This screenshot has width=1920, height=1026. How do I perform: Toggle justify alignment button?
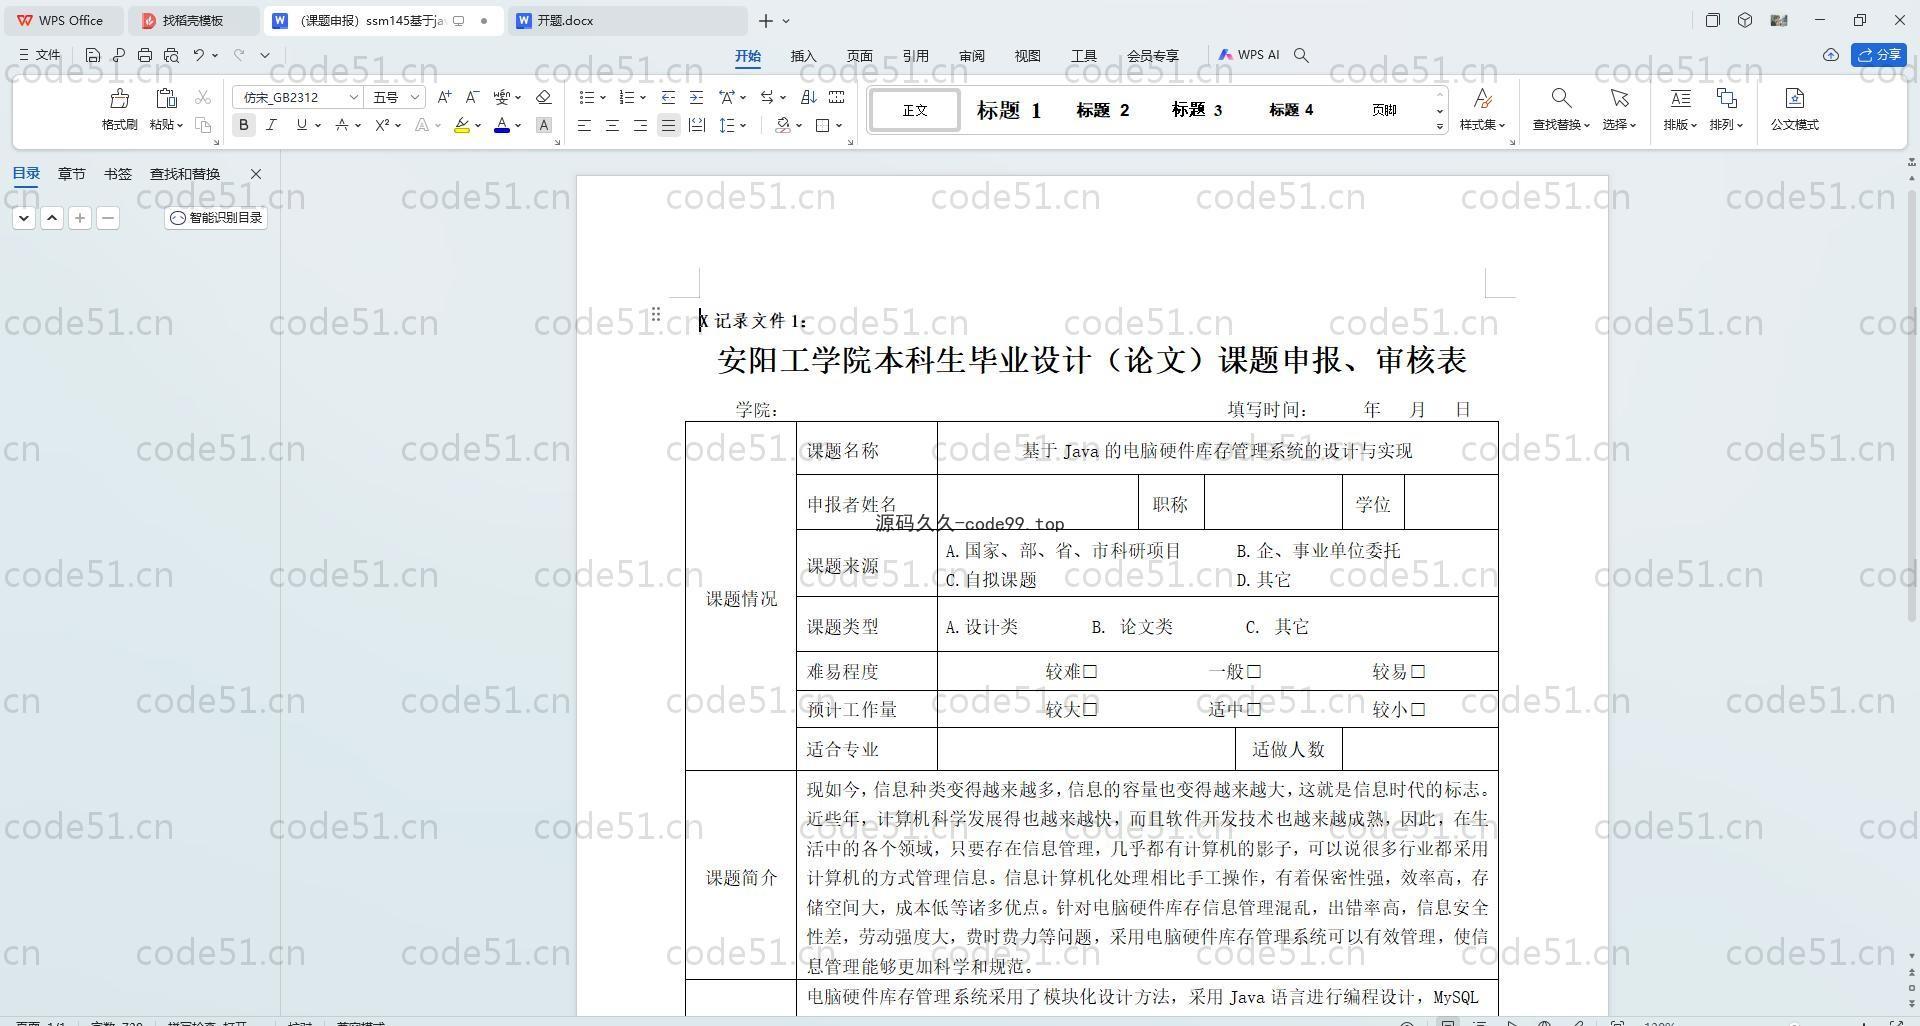click(668, 125)
